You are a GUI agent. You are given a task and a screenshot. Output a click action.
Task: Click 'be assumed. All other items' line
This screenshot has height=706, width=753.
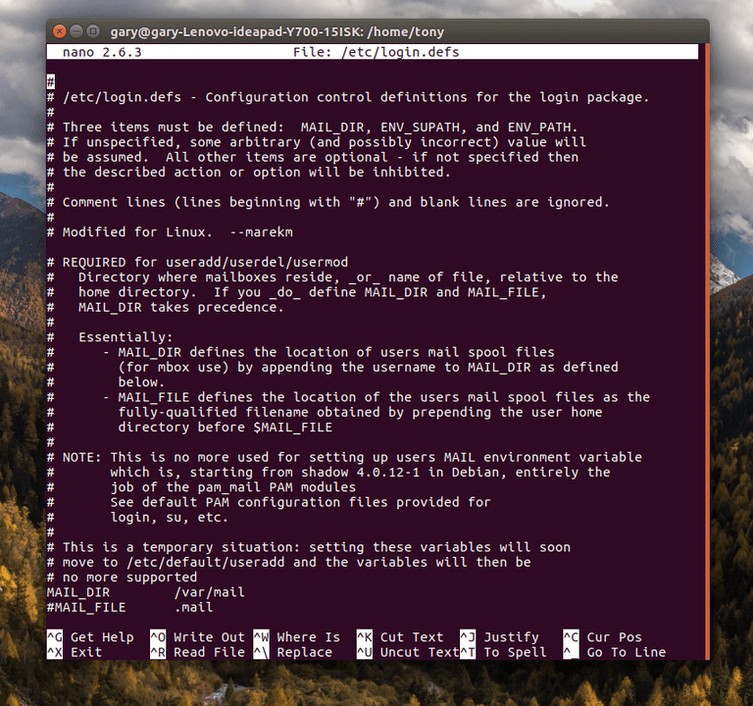[x=313, y=157]
